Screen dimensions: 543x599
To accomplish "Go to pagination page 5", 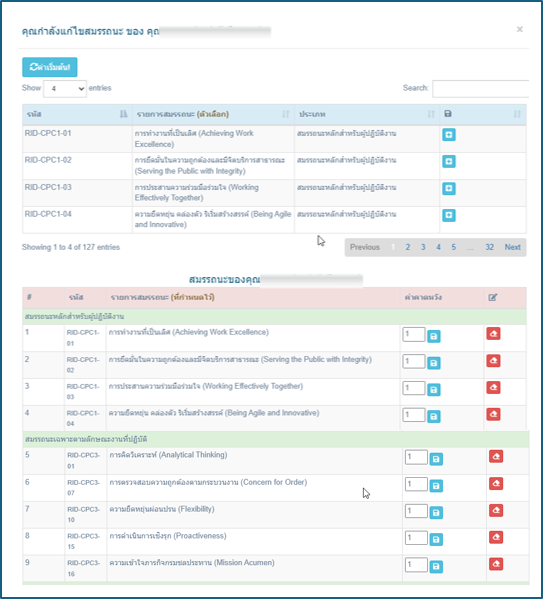I will (x=454, y=247).
